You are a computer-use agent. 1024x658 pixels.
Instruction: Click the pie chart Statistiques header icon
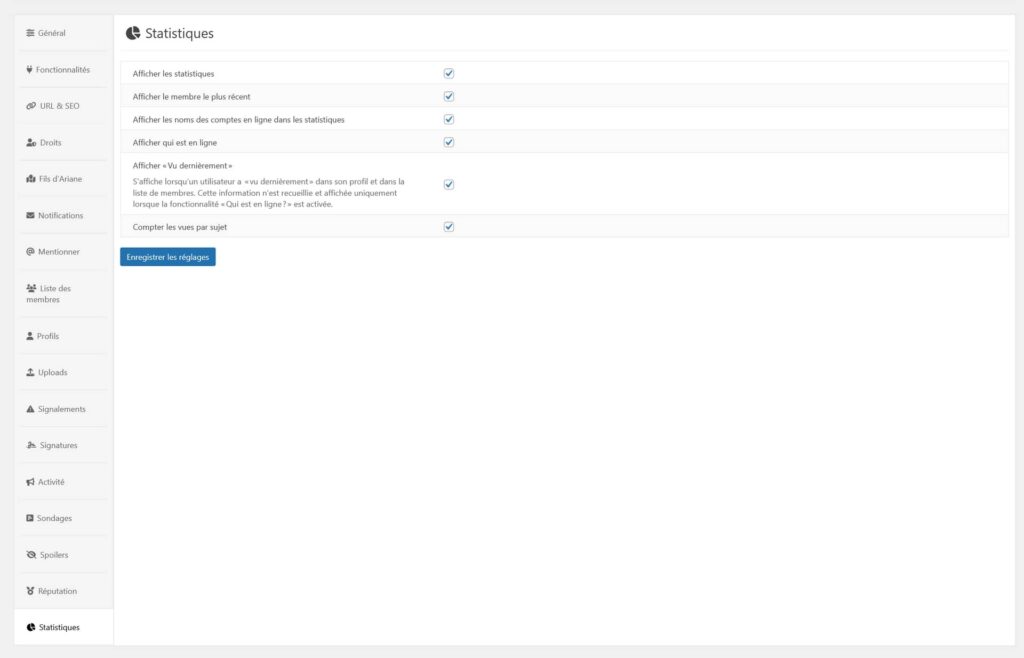tap(131, 32)
